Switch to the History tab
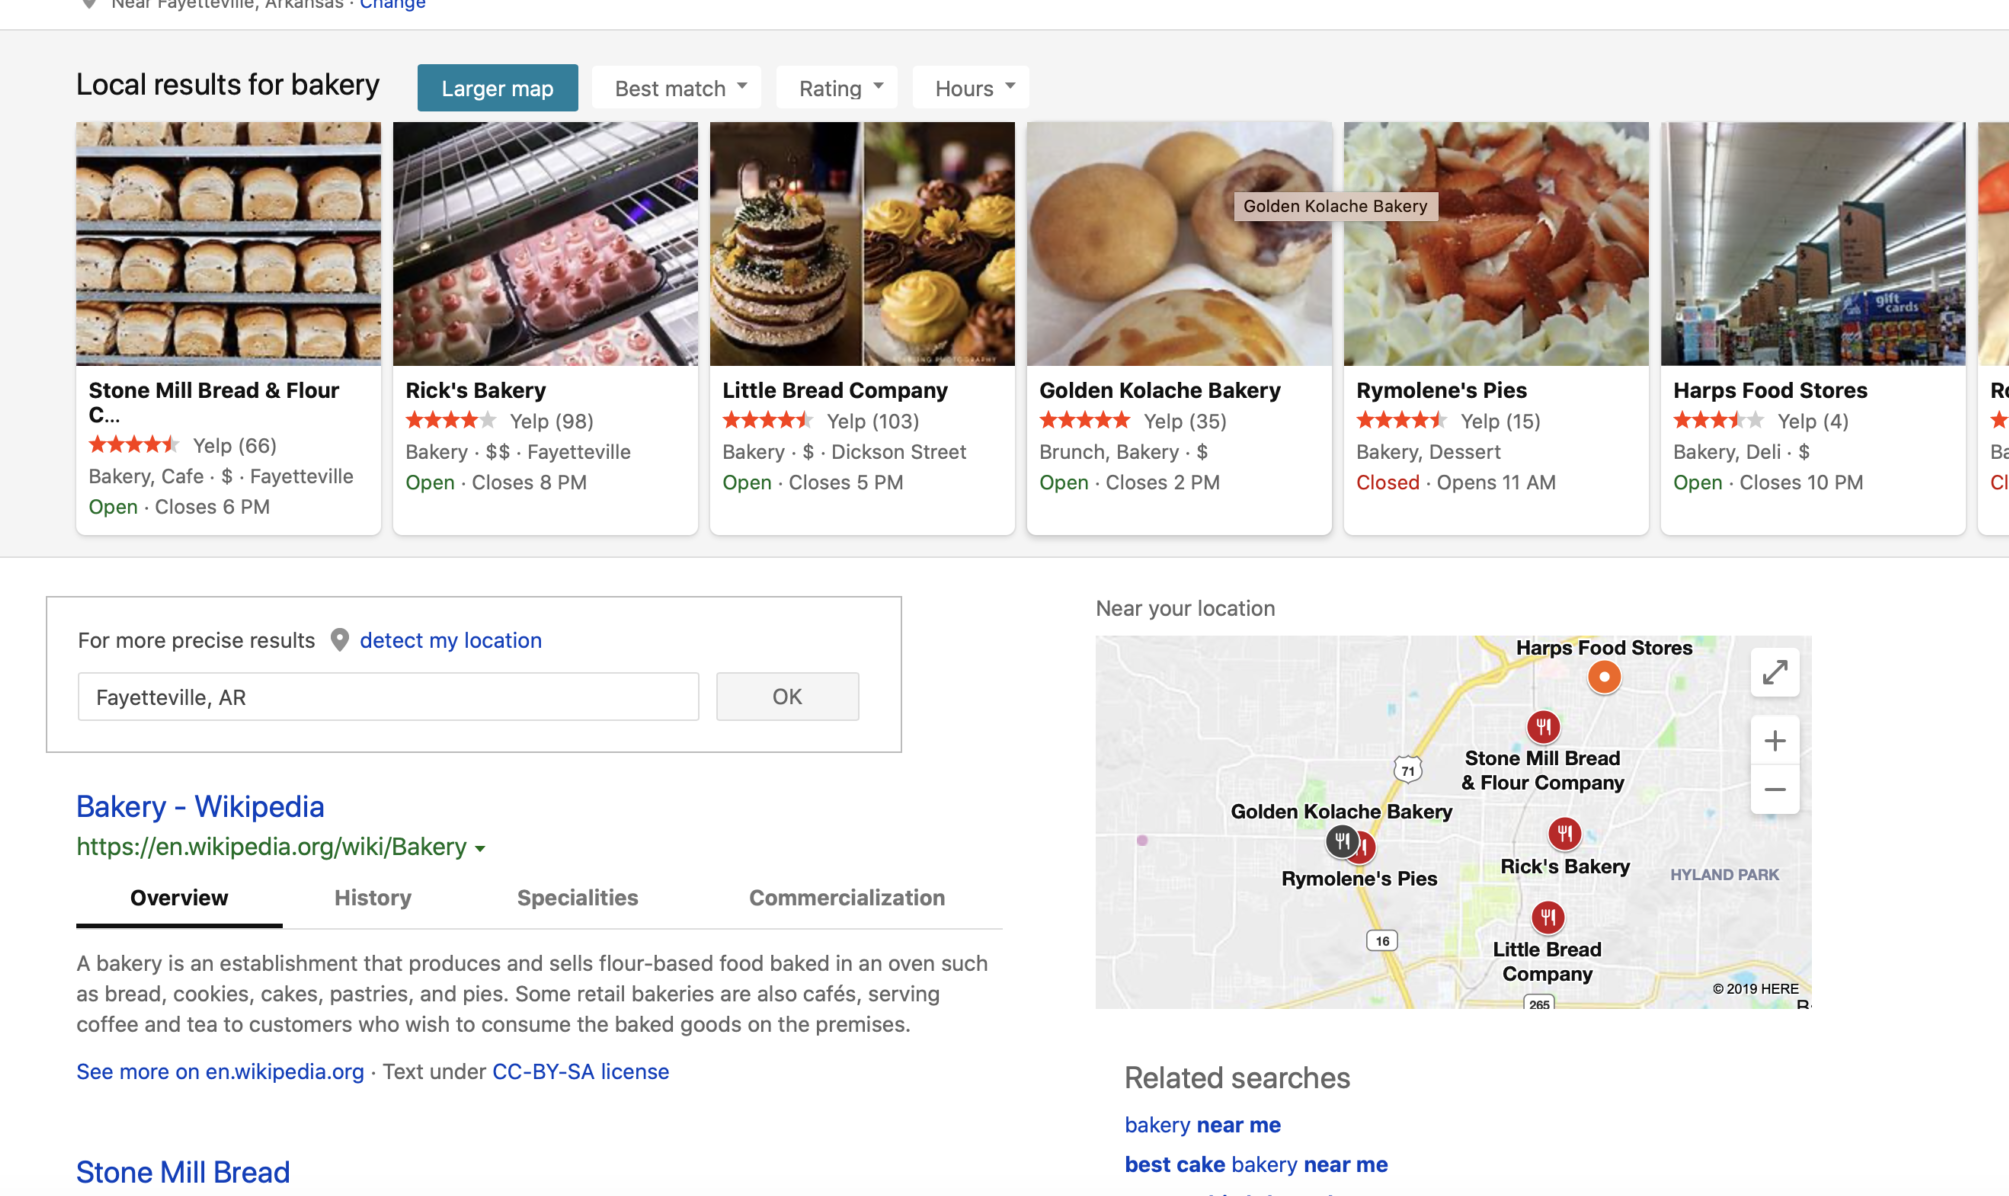 (x=373, y=898)
